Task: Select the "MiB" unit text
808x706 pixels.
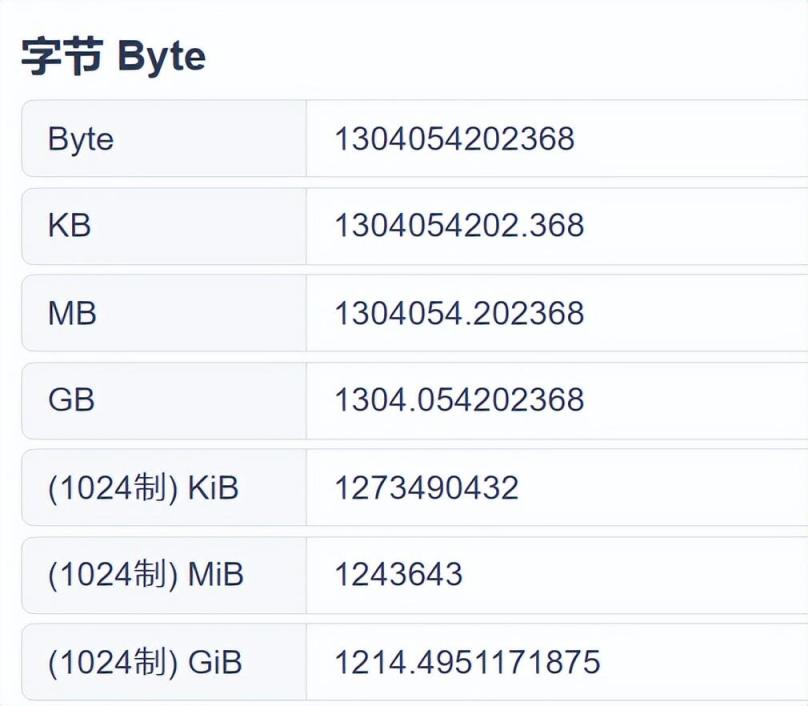Action: click(216, 575)
